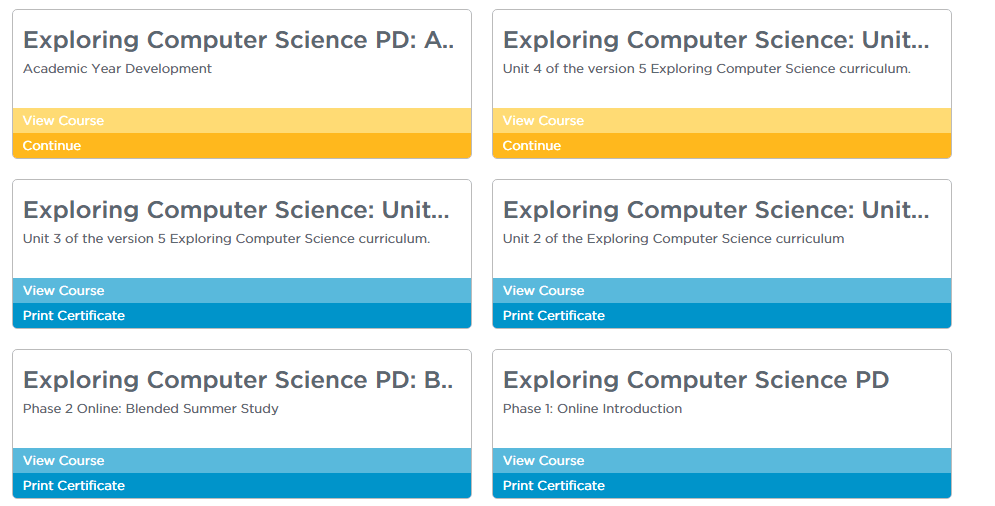
Task: Click the Unit 4 course card title
Action: coord(716,40)
